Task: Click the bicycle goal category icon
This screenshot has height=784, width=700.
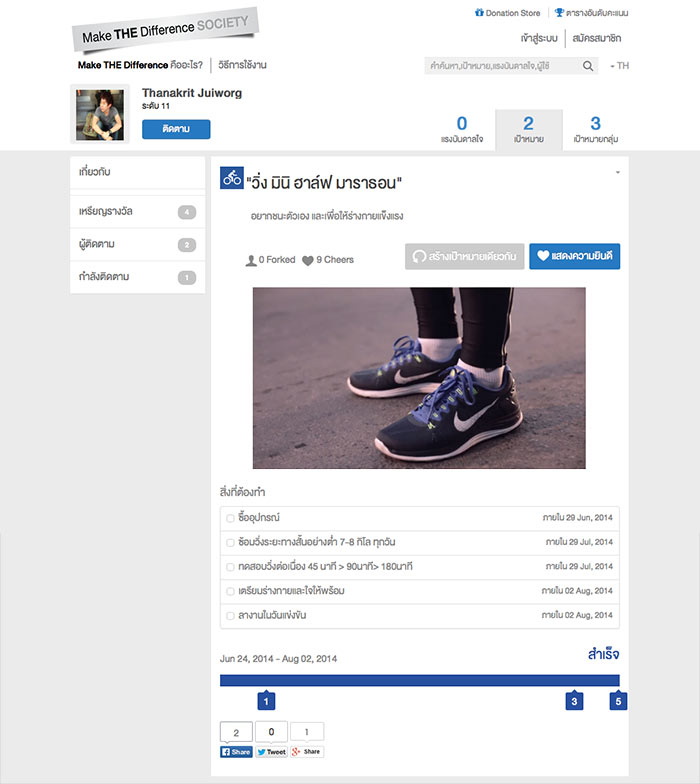Action: [x=232, y=178]
